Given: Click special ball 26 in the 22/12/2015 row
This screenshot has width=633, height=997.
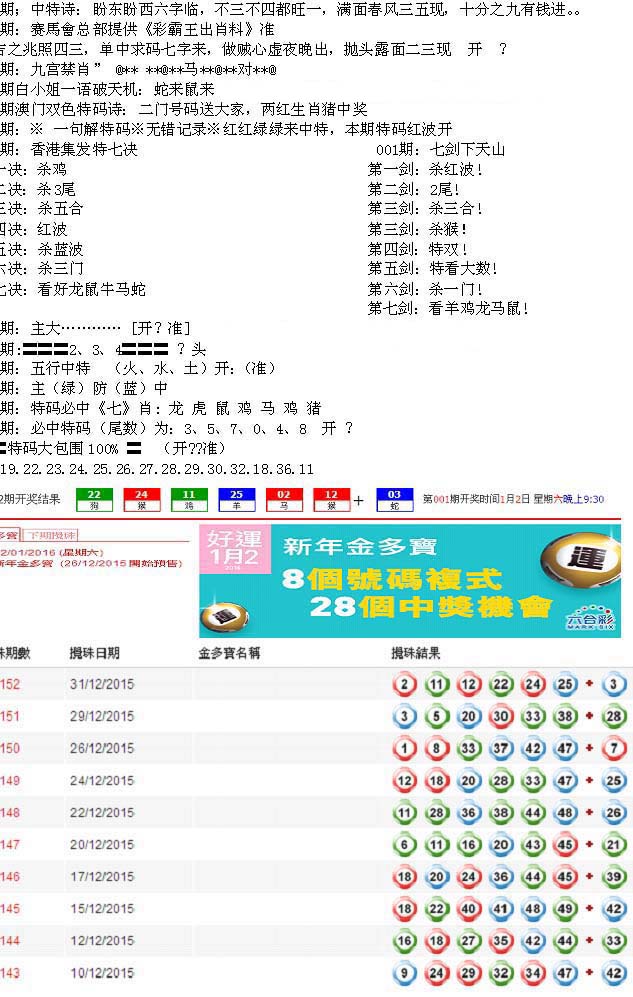Looking at the screenshot, I should (613, 813).
